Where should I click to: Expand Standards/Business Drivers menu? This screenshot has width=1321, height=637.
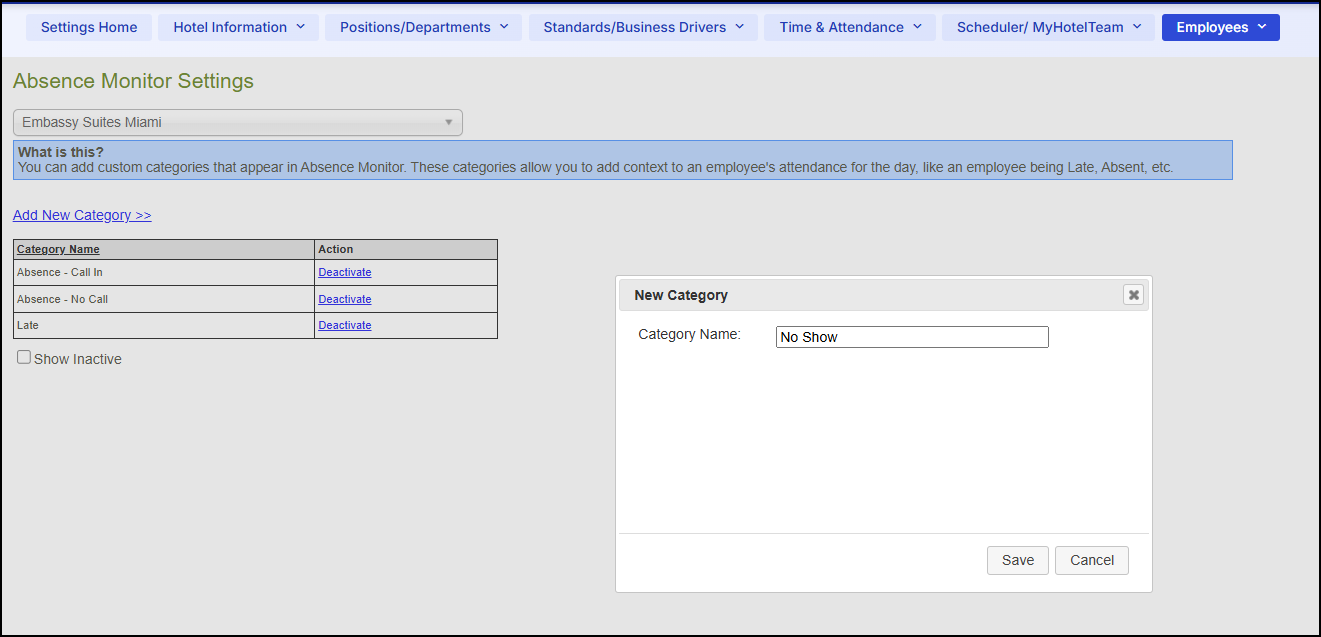[644, 27]
